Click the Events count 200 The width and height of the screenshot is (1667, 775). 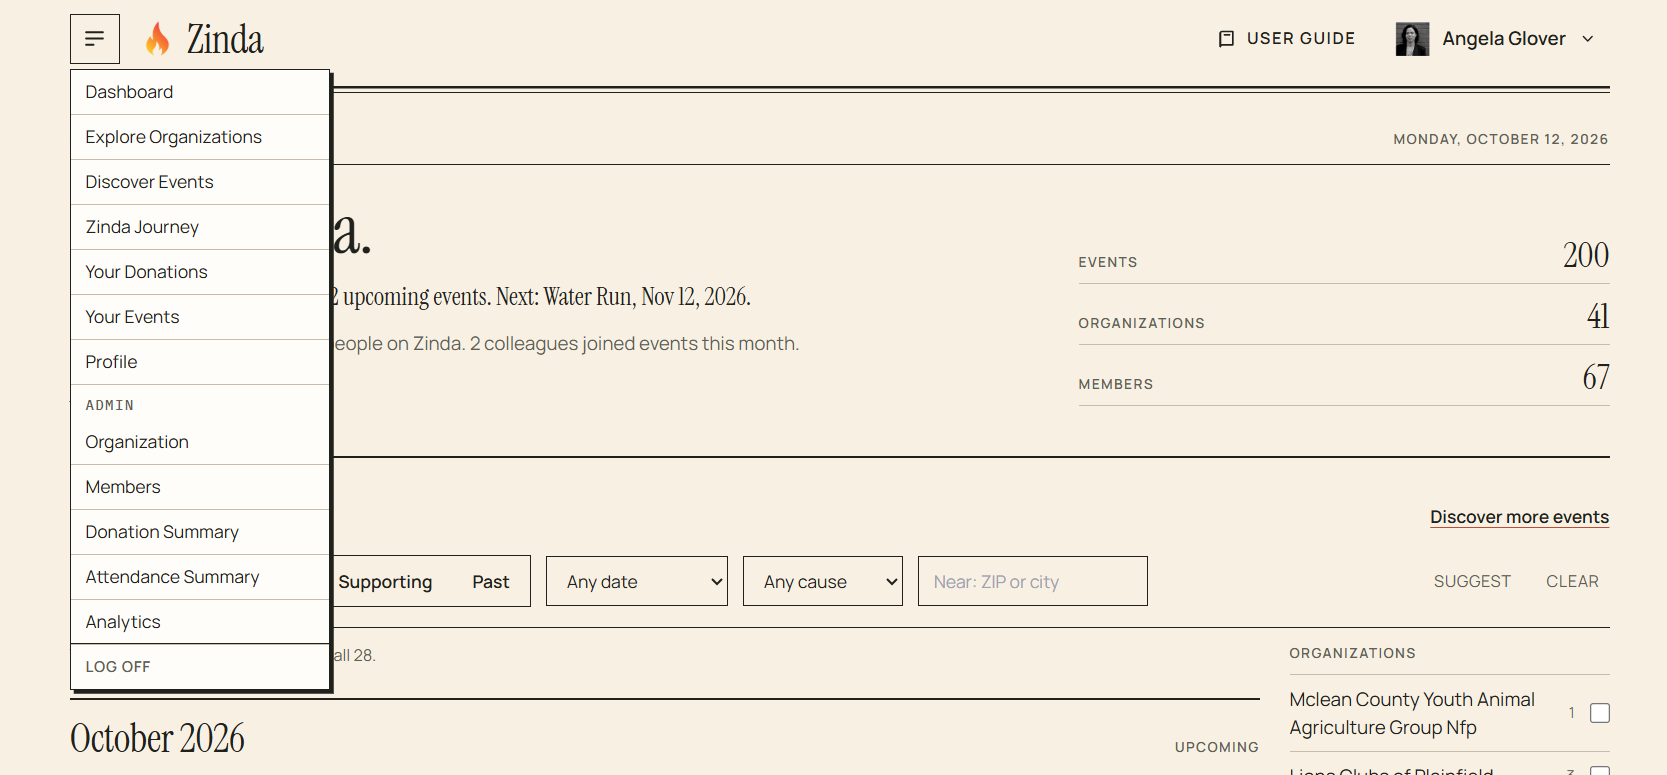[x=1586, y=255]
